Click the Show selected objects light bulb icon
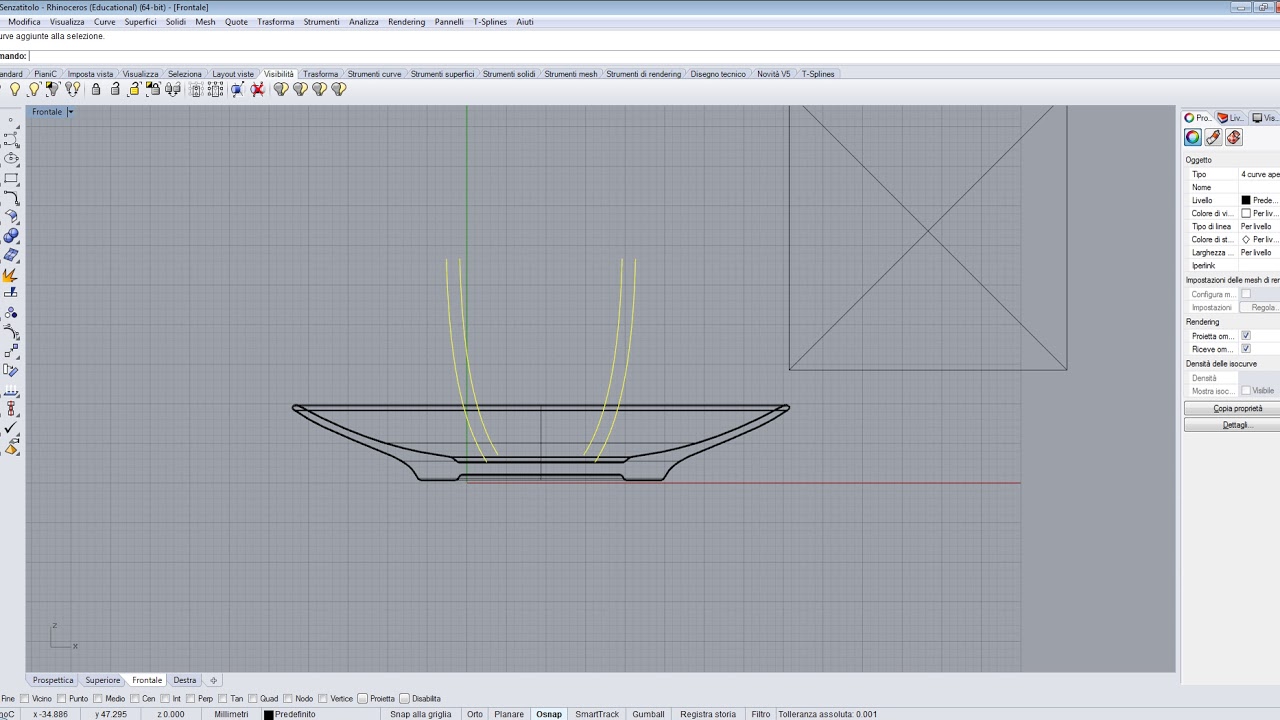Viewport: 1280px width, 720px height. click(34, 89)
